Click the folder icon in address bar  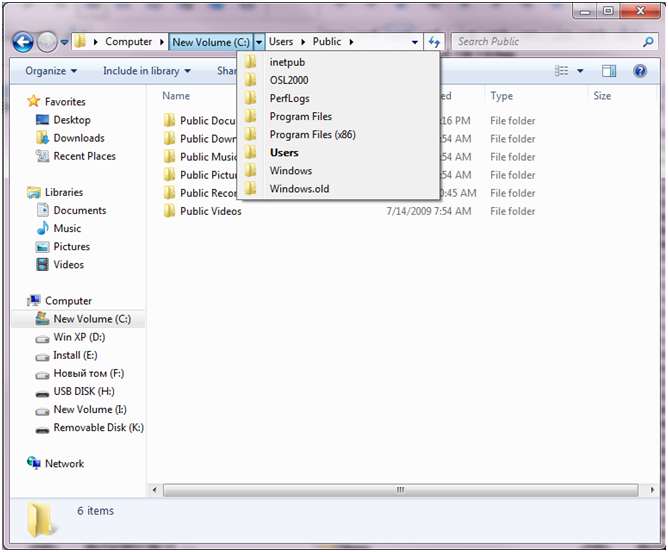coord(80,41)
